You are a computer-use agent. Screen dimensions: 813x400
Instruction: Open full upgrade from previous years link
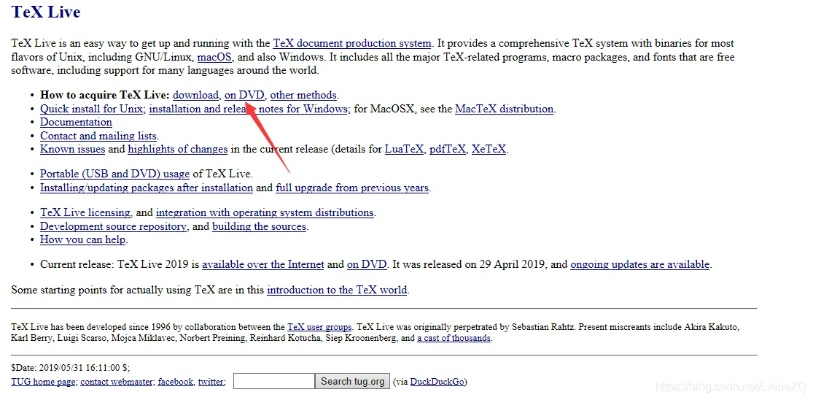click(x=353, y=187)
